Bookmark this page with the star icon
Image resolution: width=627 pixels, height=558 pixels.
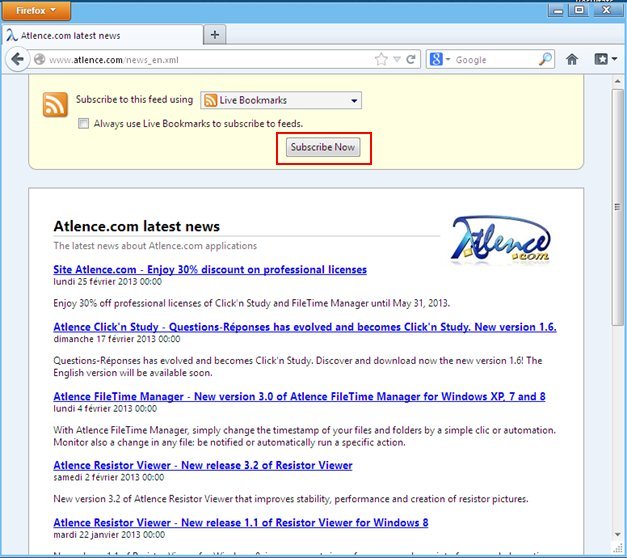click(381, 60)
